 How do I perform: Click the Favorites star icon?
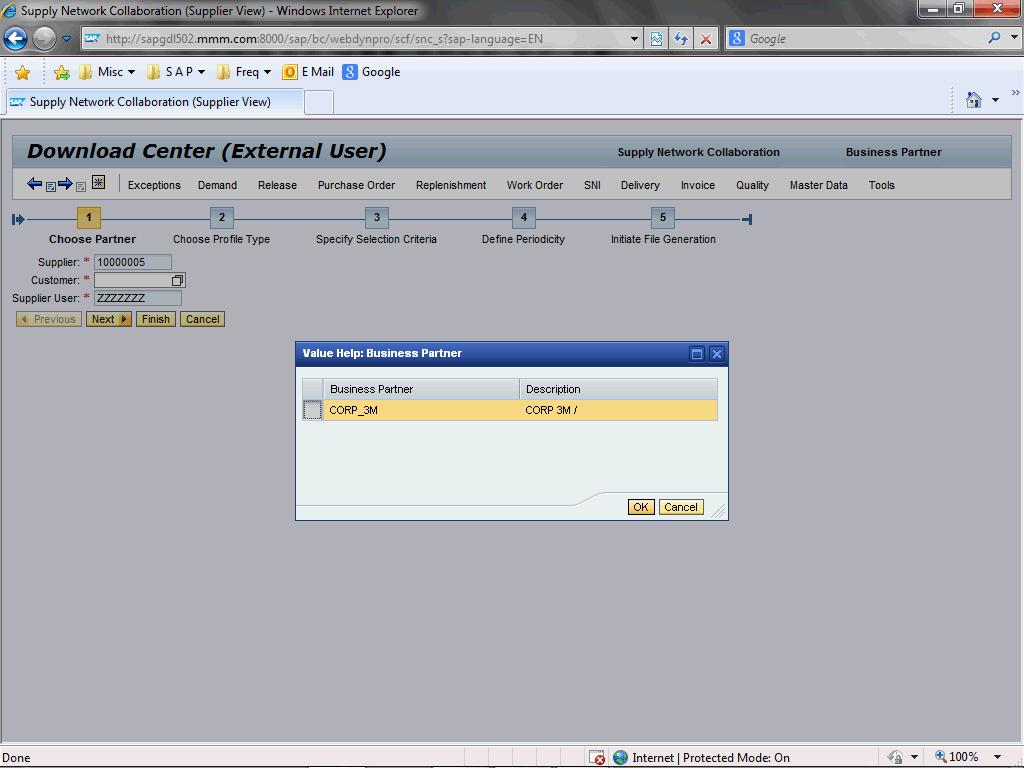(x=22, y=72)
